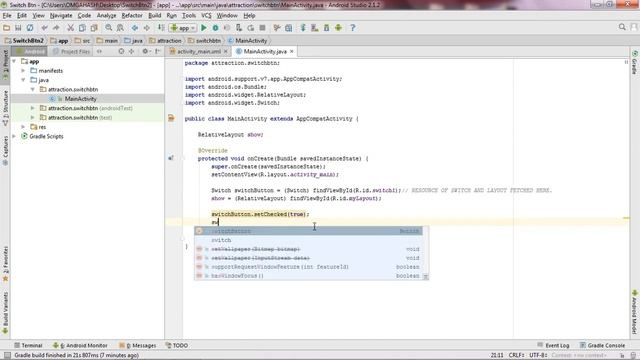This screenshot has height=360, width=640.
Task: Switch to activity_main.xml editor tab
Action: pos(198,51)
